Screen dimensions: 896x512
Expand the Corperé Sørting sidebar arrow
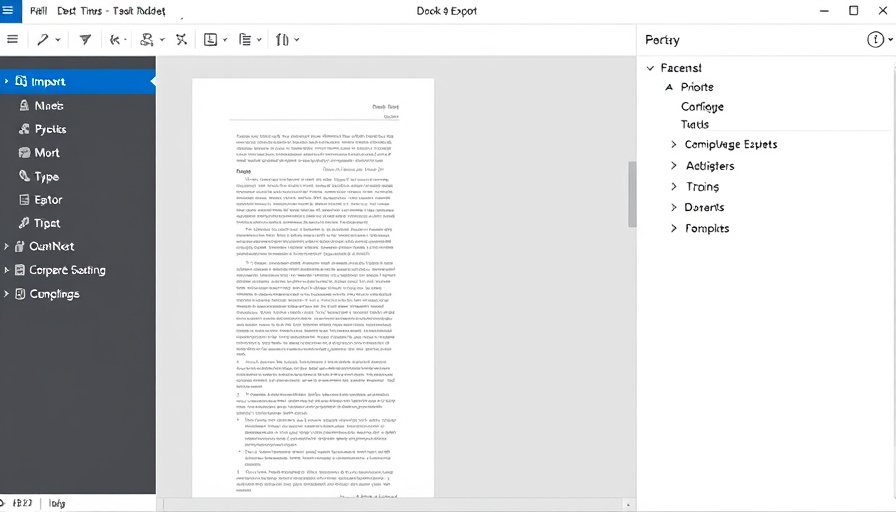click(6, 270)
